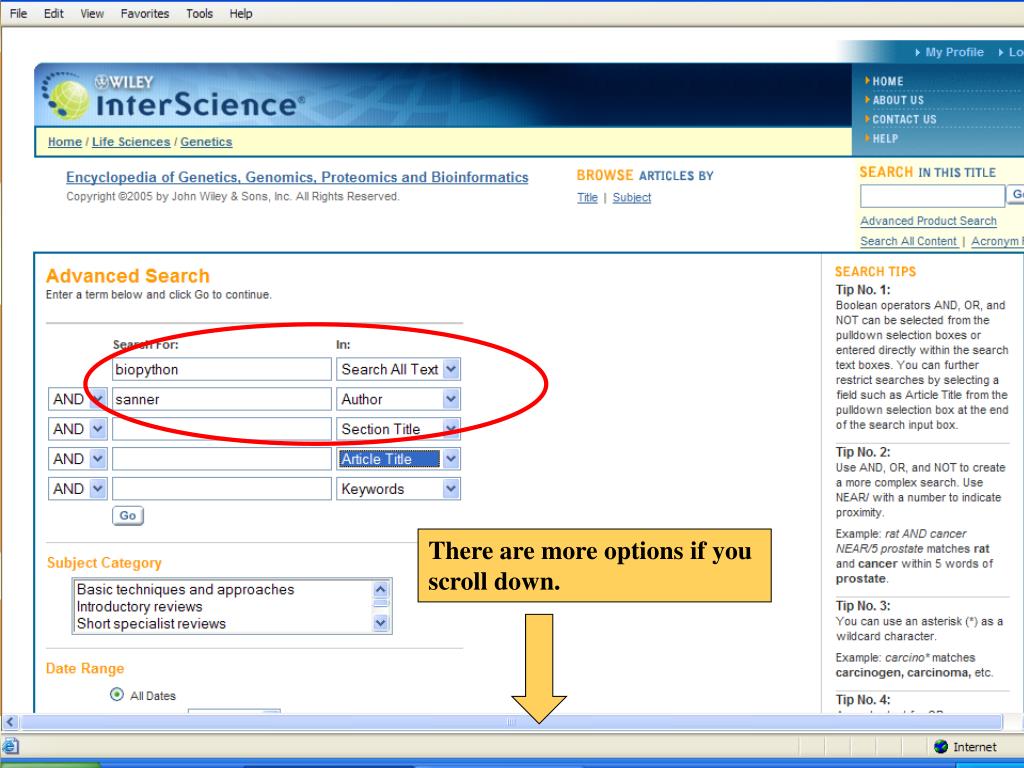Click the Subject Category heading
The image size is (1024, 768).
104,563
